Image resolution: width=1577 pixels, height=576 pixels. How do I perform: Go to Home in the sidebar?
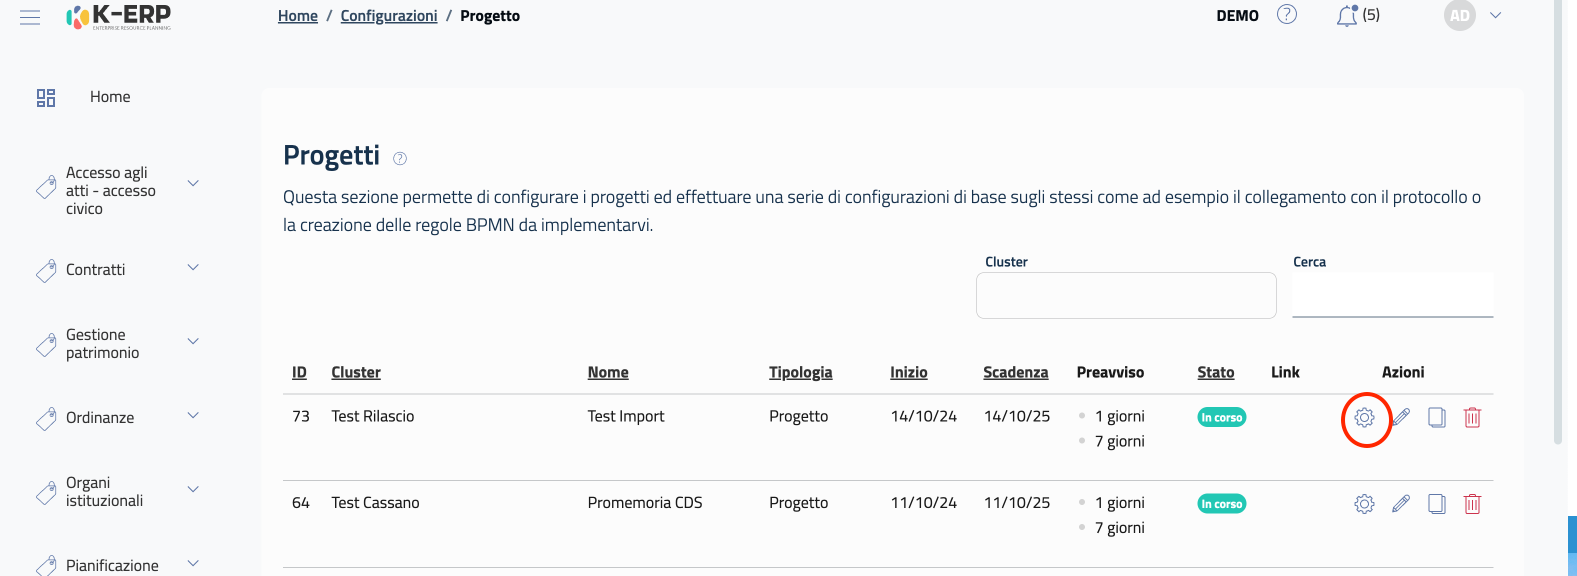[110, 97]
